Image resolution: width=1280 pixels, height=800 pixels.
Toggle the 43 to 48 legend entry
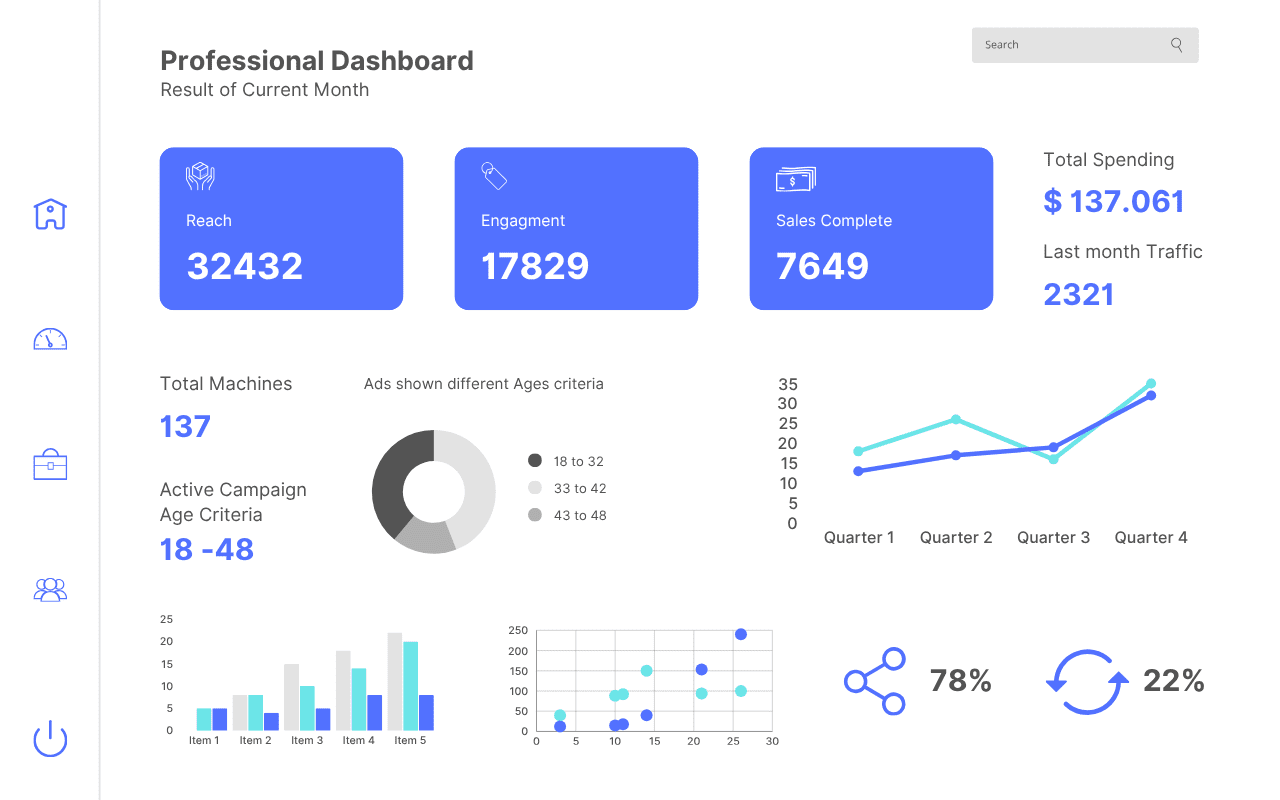tap(566, 515)
